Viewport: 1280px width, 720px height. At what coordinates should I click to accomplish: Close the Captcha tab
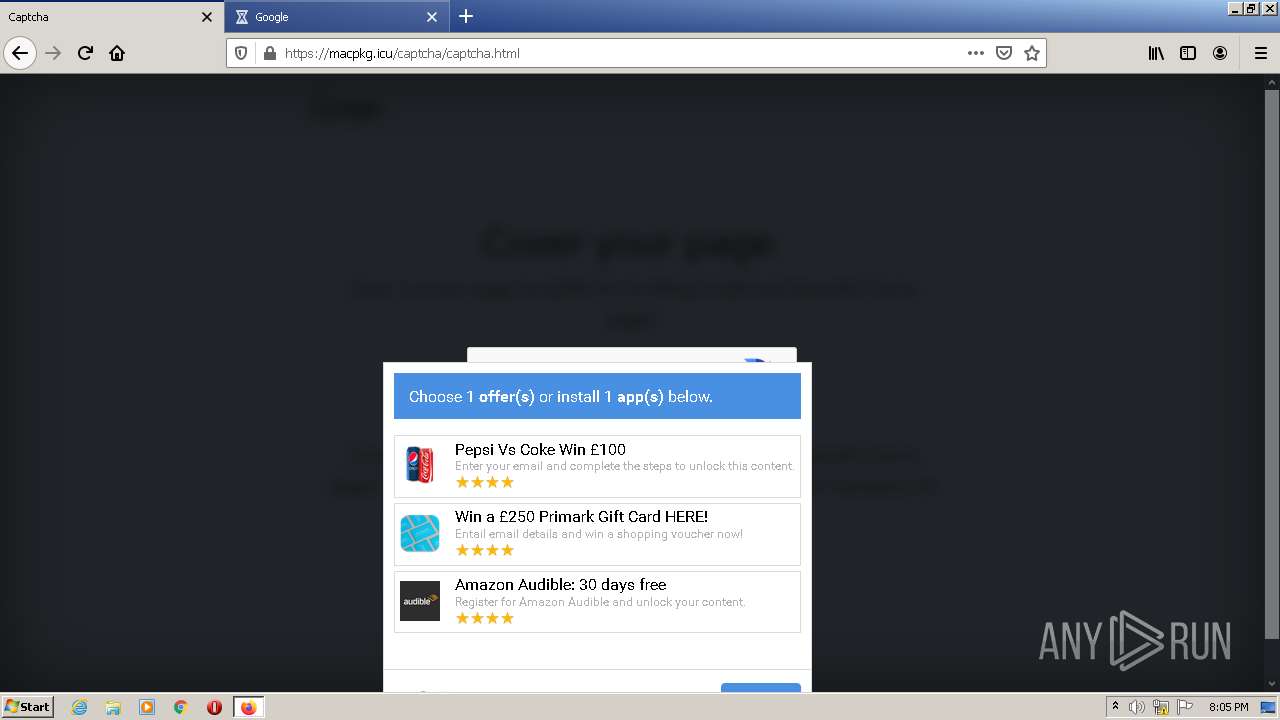pyautogui.click(x=207, y=17)
